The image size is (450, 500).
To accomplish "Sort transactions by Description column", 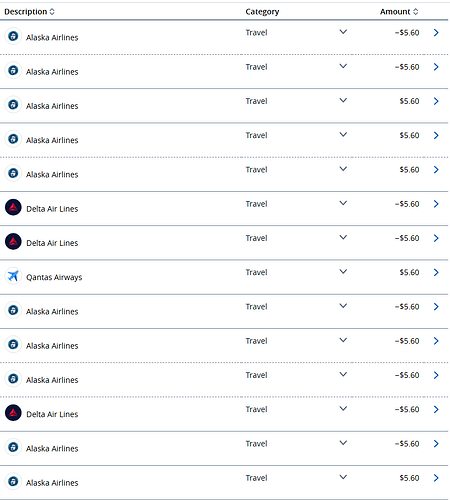I will click(x=52, y=12).
